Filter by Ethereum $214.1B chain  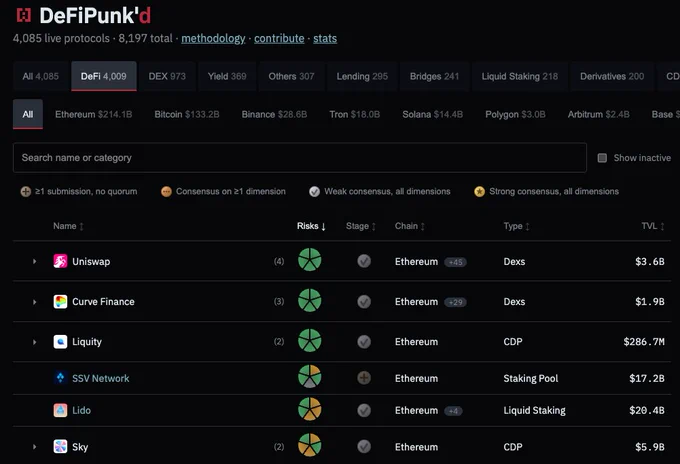tap(94, 114)
